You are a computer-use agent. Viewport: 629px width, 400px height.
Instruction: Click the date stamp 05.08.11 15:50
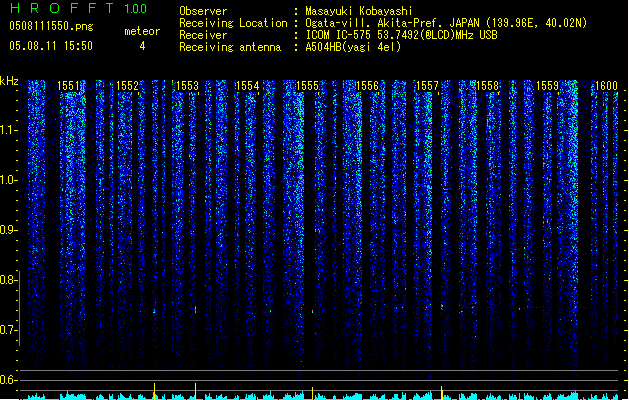pyautogui.click(x=51, y=46)
